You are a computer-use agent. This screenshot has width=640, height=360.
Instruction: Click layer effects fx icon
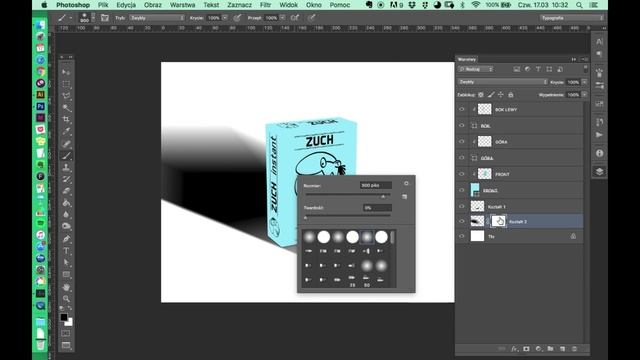[514, 349]
